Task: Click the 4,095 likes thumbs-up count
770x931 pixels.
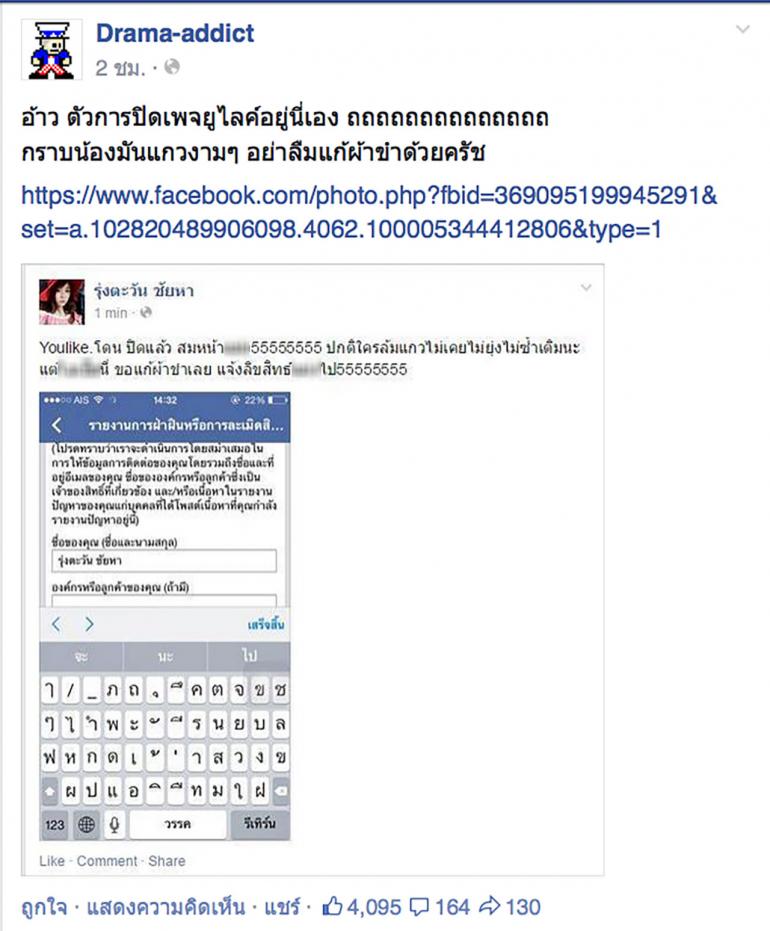Action: click(x=362, y=907)
